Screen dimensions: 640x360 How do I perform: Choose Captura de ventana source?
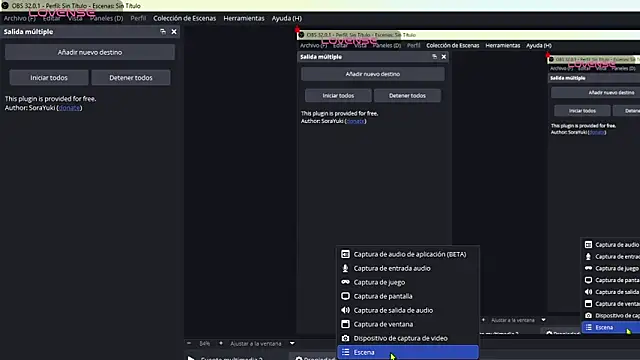[x=408, y=324]
